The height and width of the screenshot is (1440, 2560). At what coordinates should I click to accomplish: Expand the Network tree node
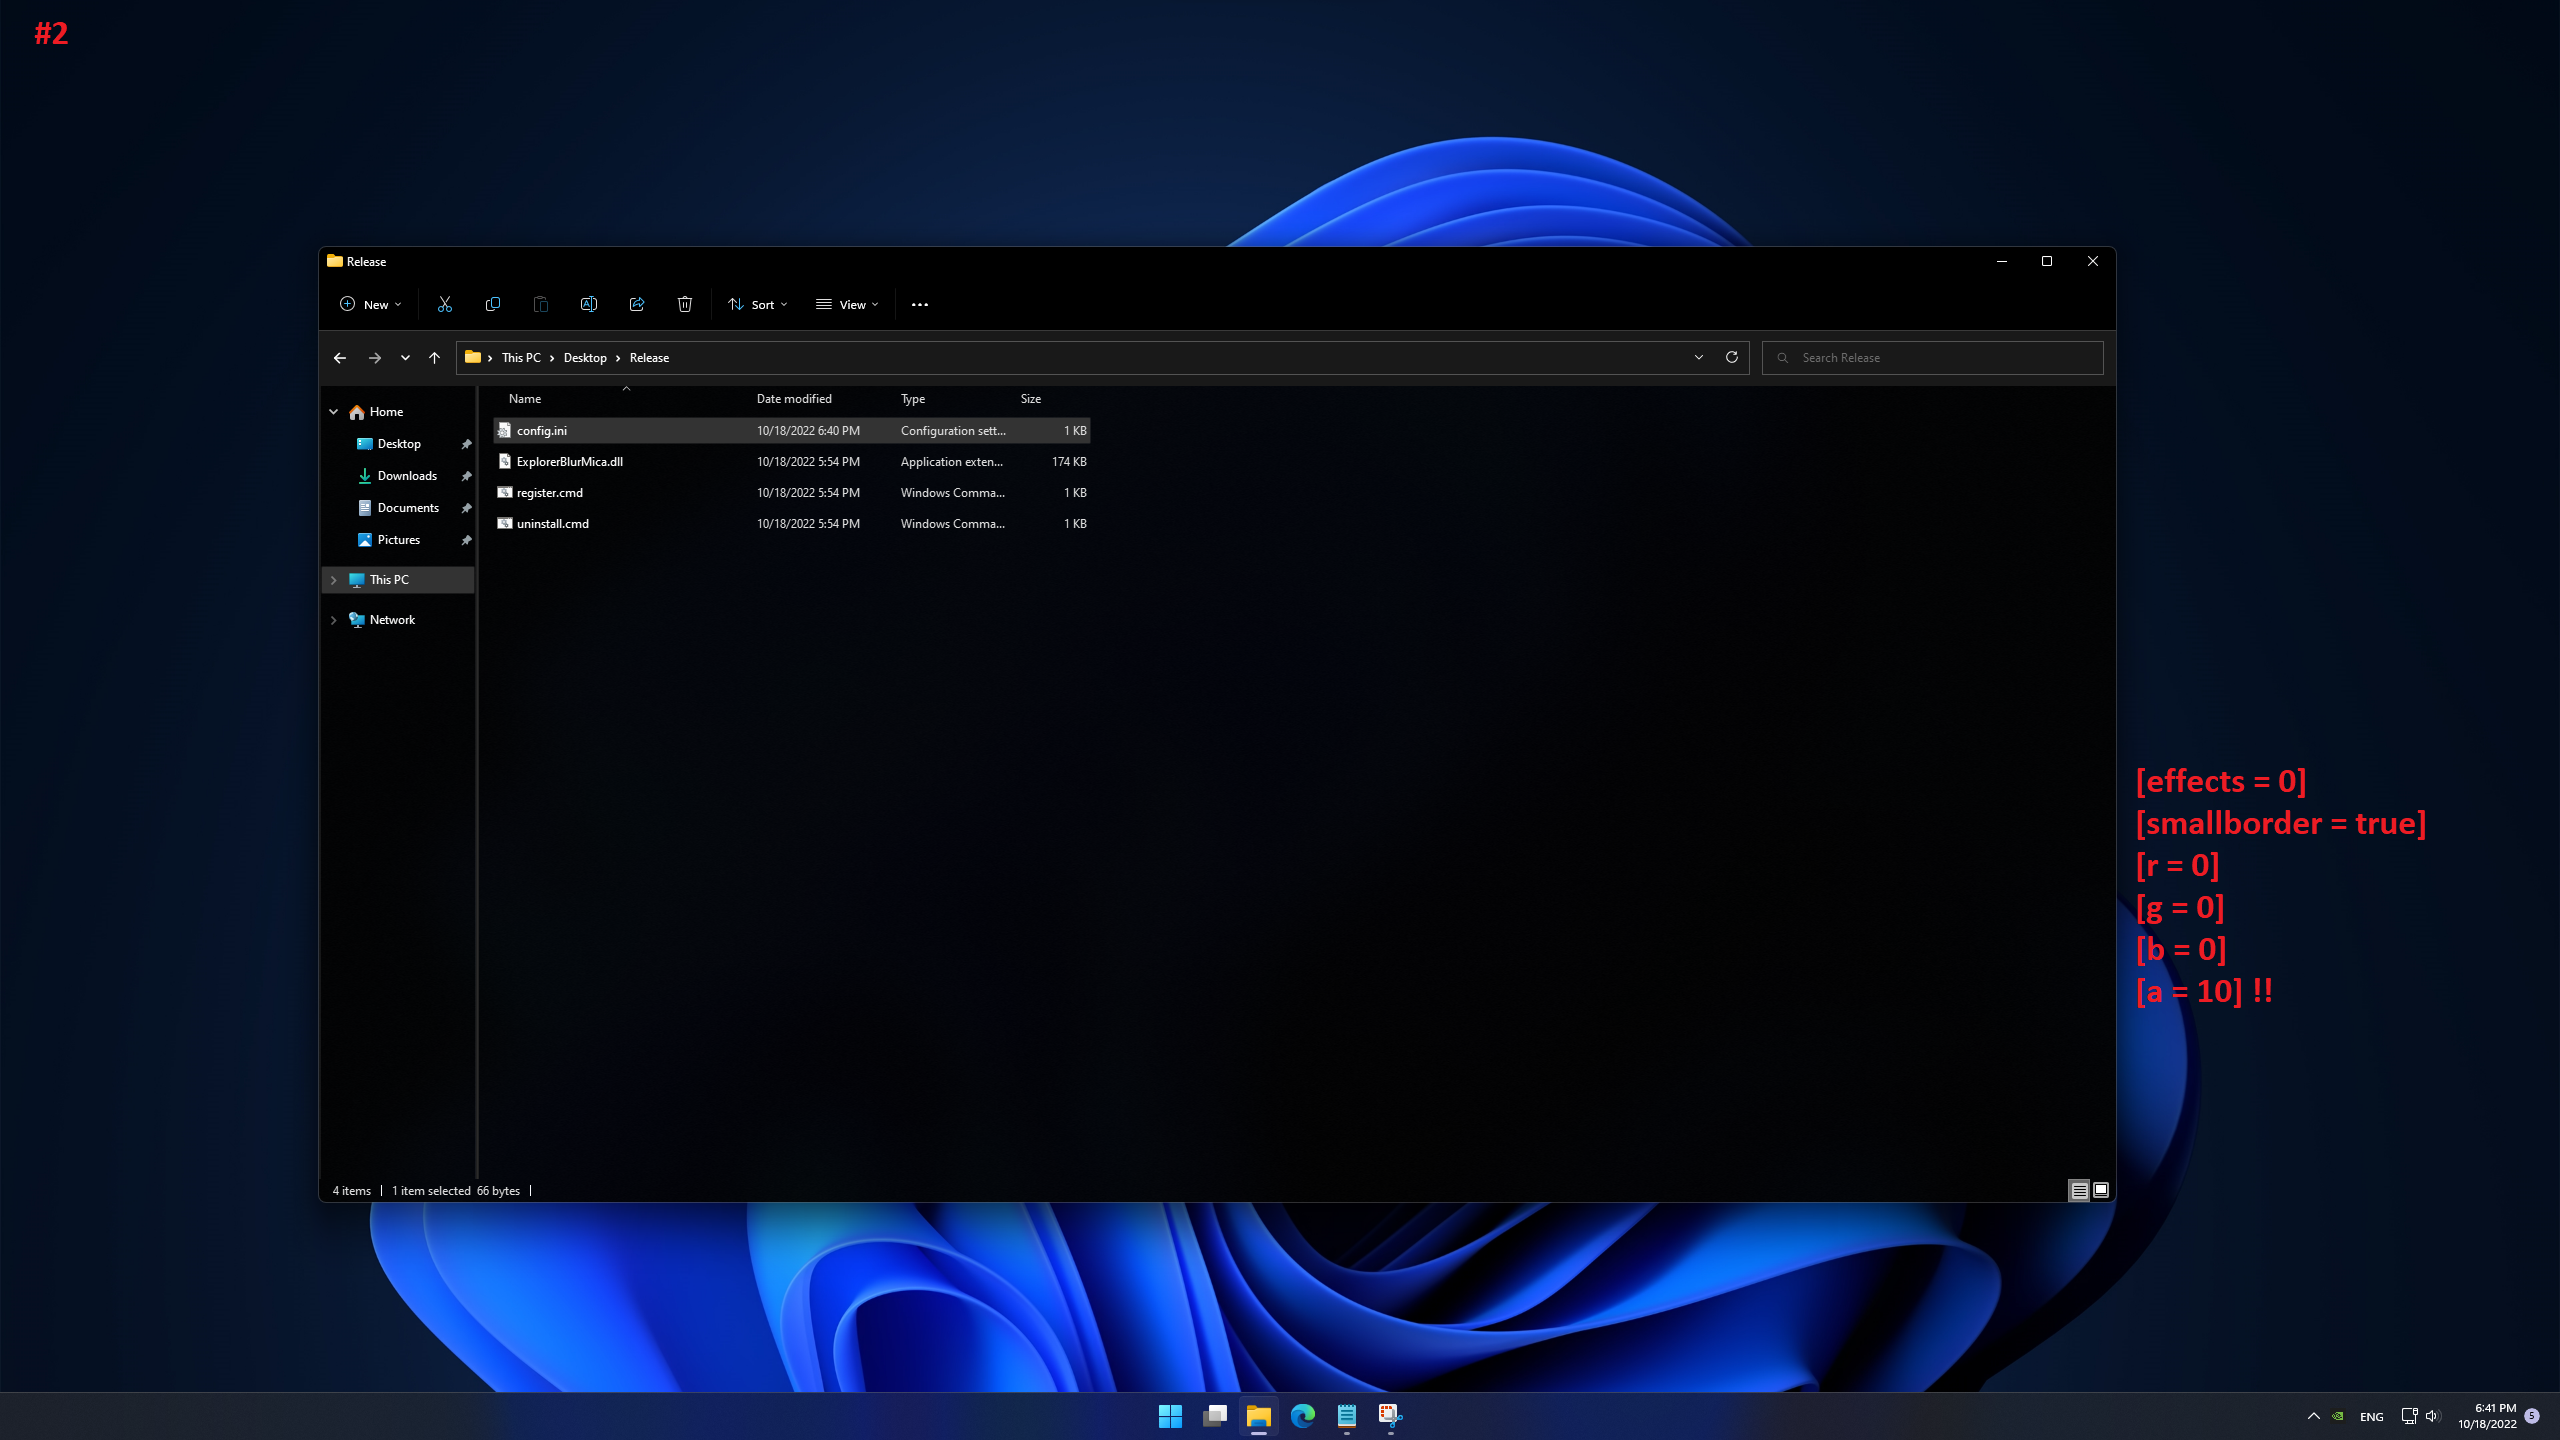[334, 620]
